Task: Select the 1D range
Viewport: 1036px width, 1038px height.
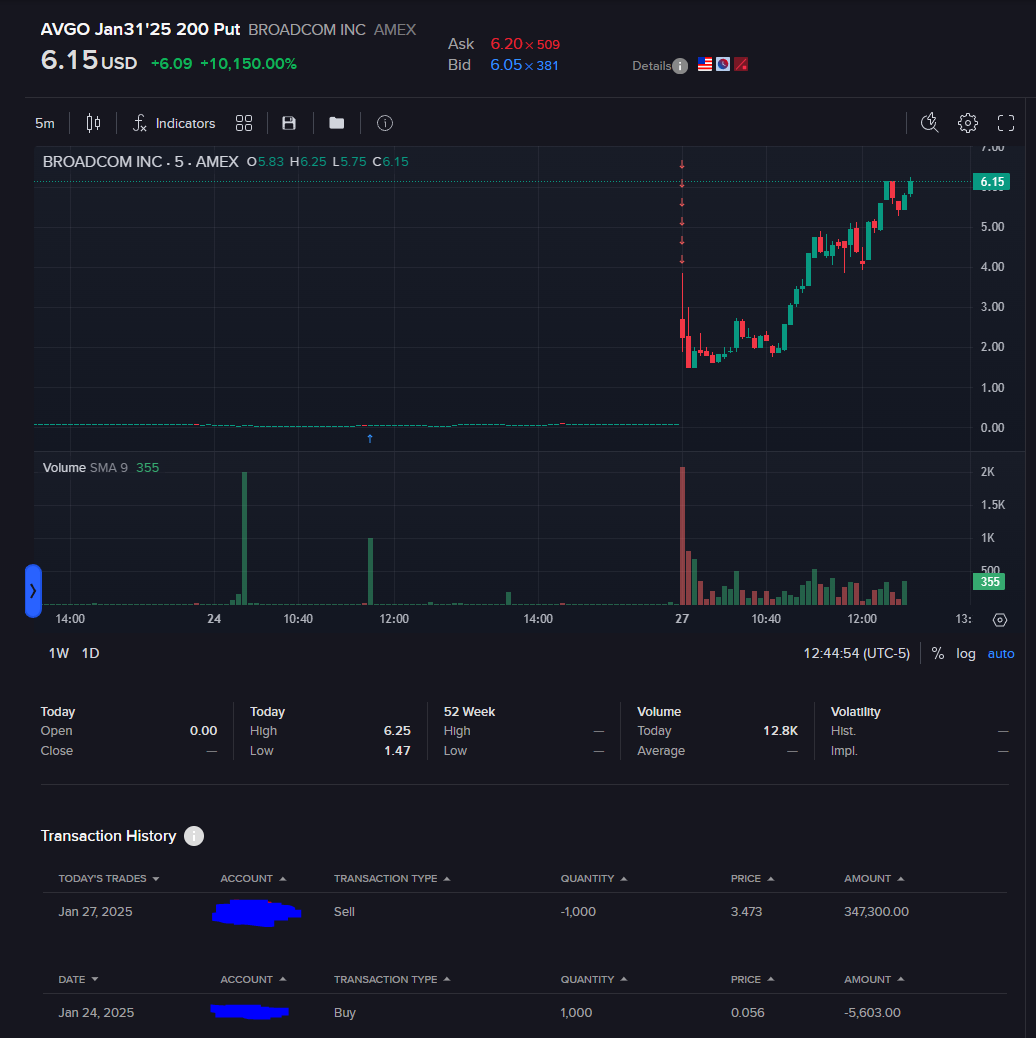Action: 91,653
